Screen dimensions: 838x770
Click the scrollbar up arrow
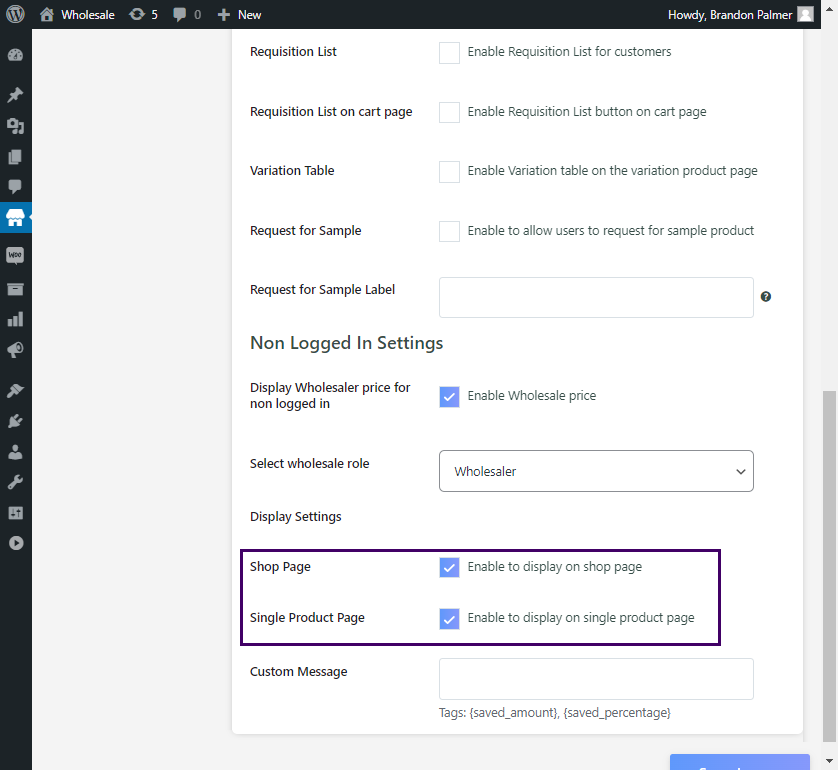829,7
